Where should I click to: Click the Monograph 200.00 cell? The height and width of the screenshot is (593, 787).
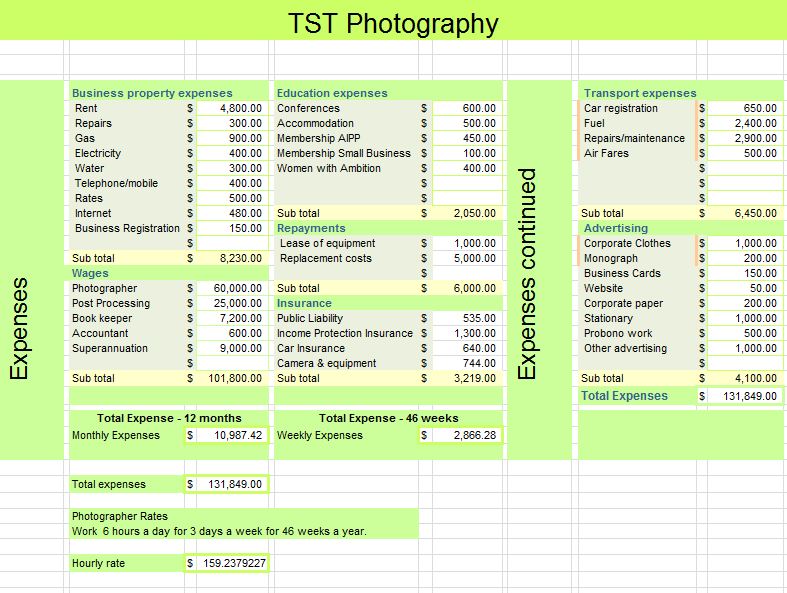pyautogui.click(x=745, y=259)
